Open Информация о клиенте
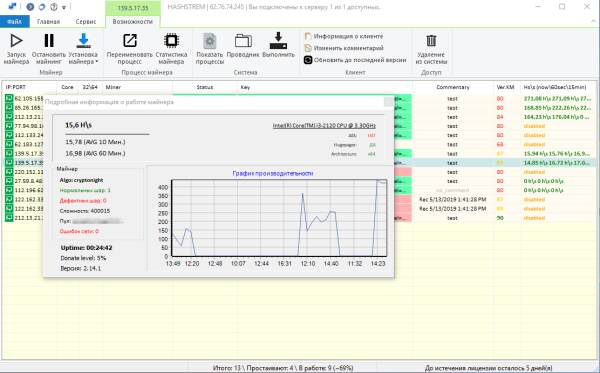 click(344, 36)
